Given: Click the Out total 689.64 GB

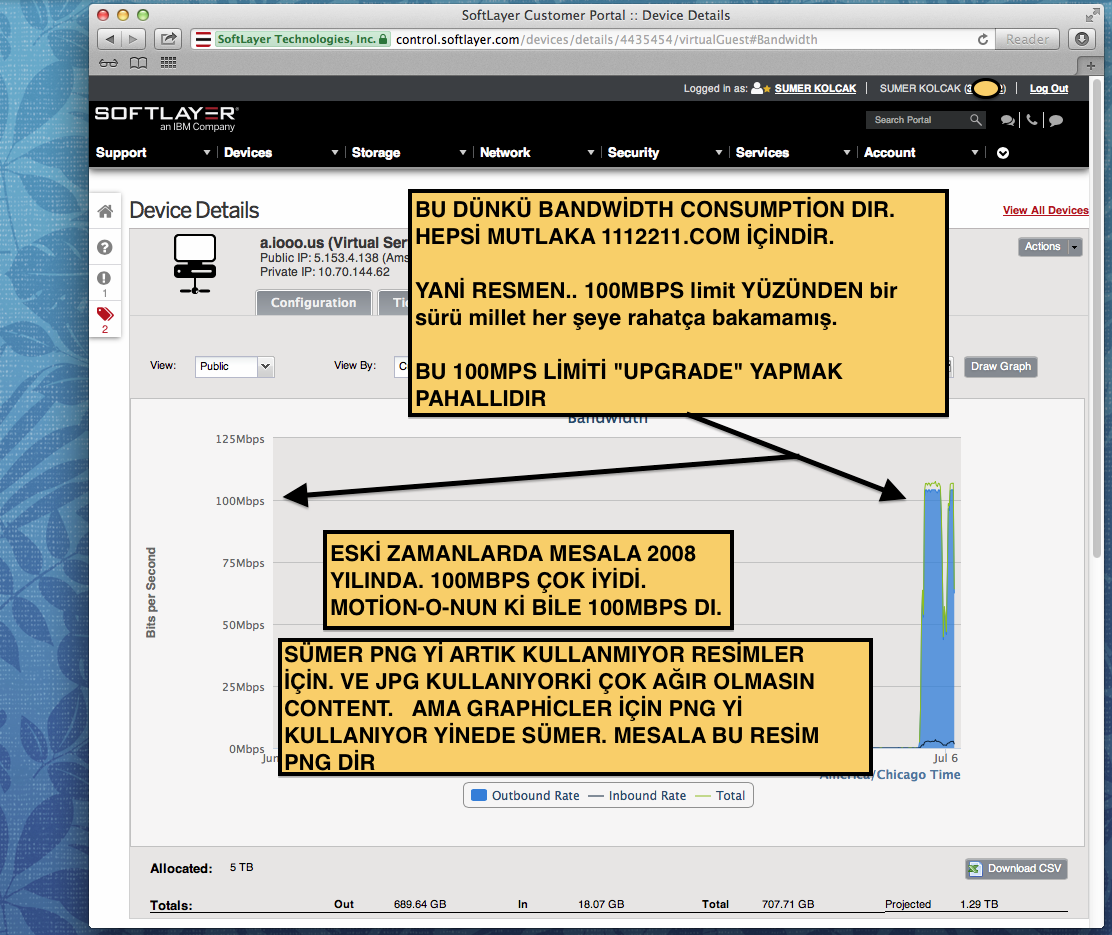Looking at the screenshot, I should pos(420,904).
